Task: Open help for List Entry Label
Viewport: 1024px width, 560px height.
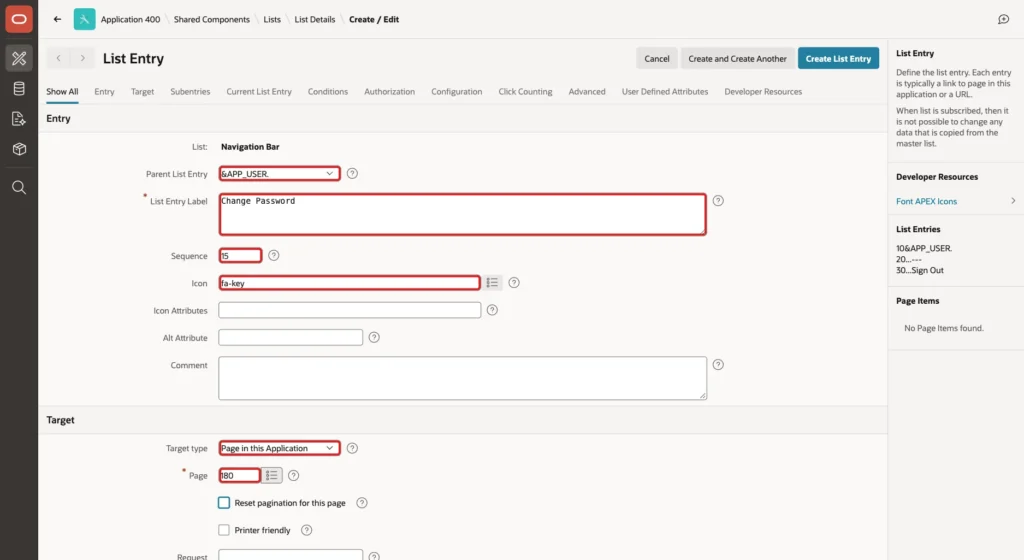Action: click(718, 200)
